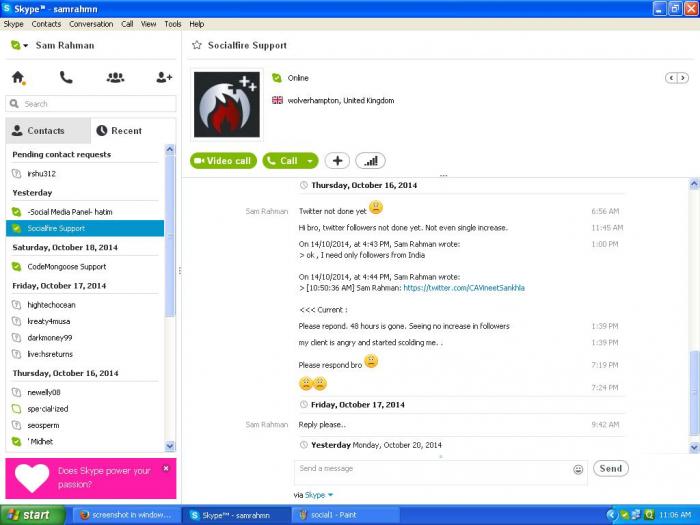Open the dial pad phone icon
Viewport: 700px width, 525px height.
66,78
